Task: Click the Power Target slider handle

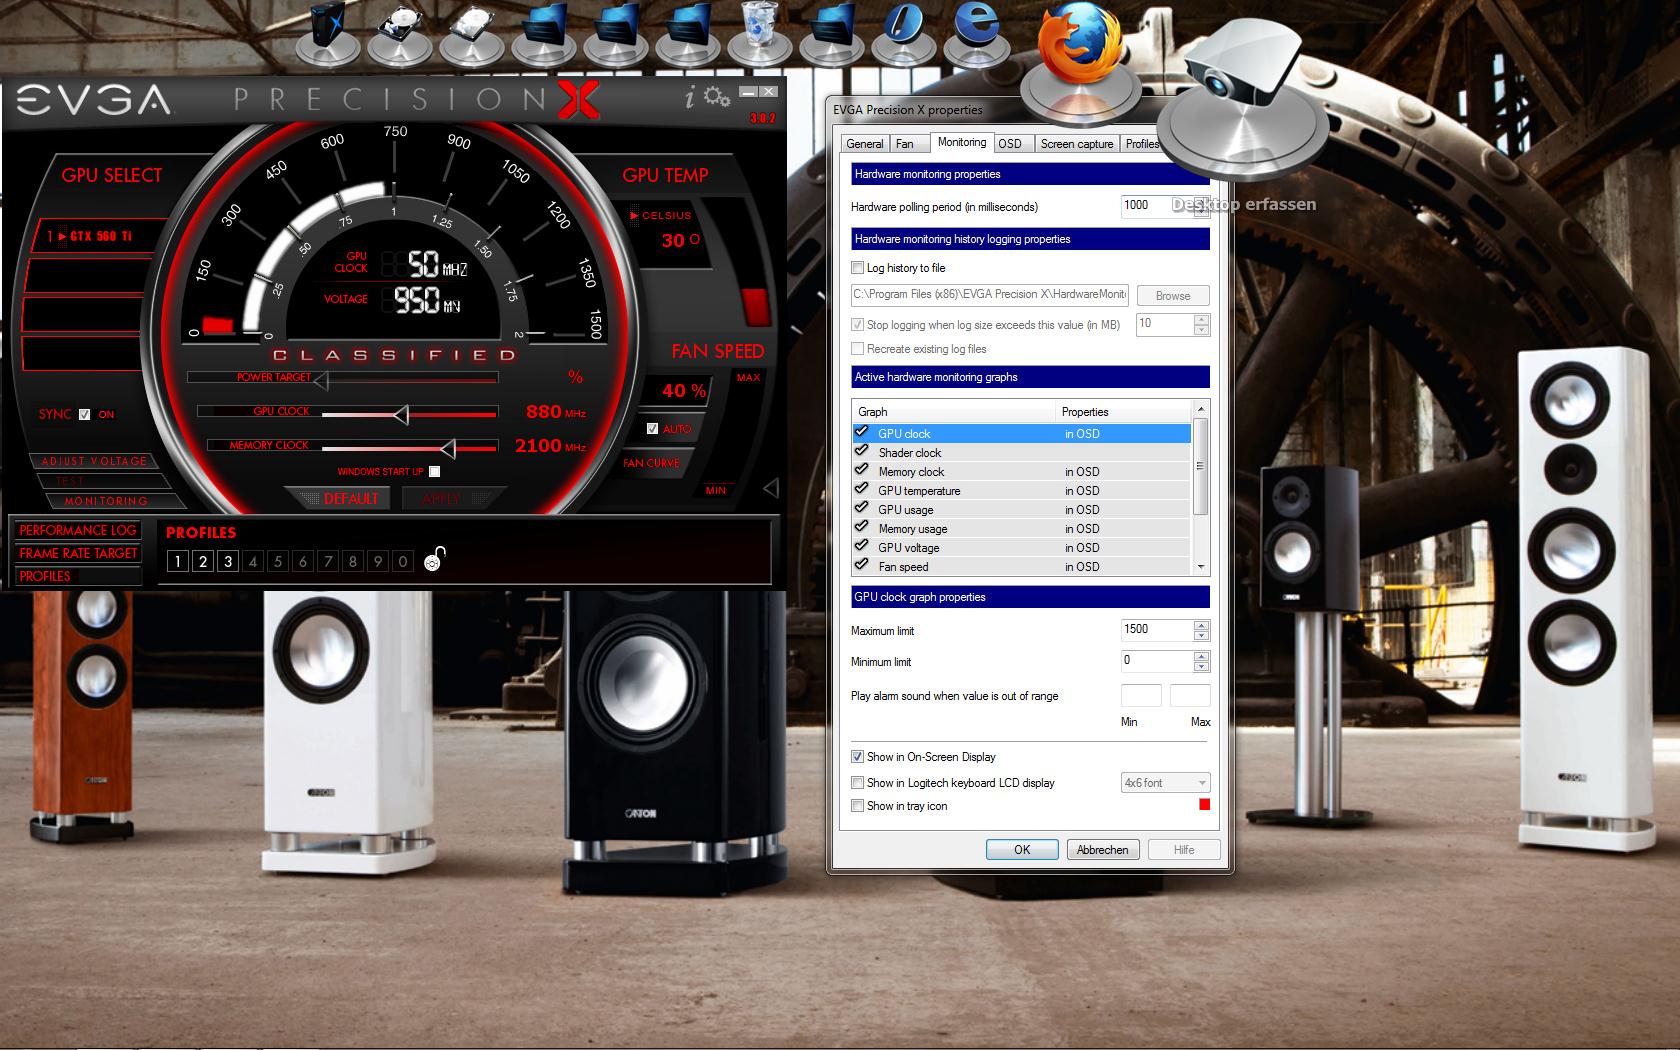Action: (x=321, y=379)
